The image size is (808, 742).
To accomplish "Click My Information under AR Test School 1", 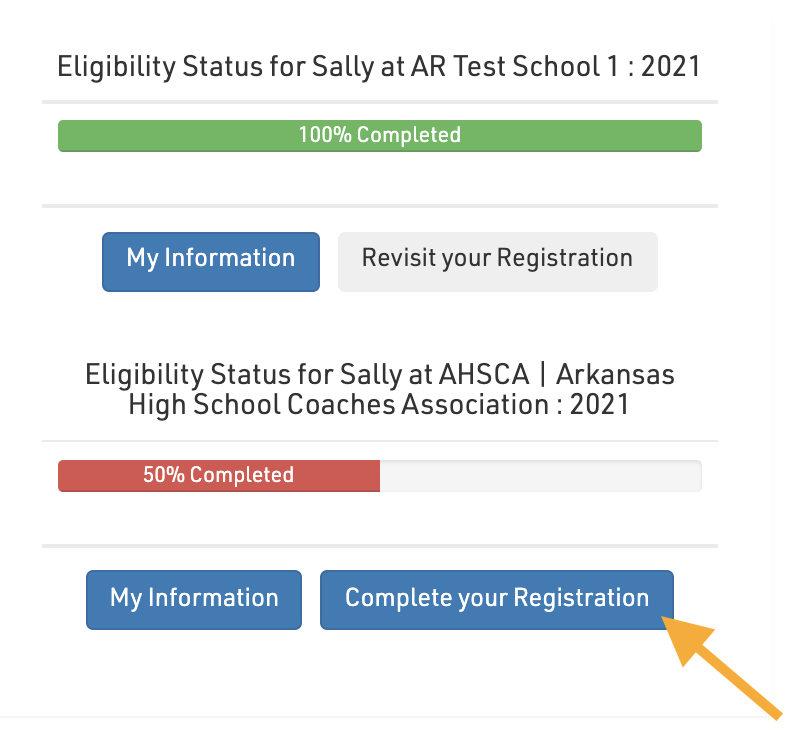I will click(x=210, y=261).
